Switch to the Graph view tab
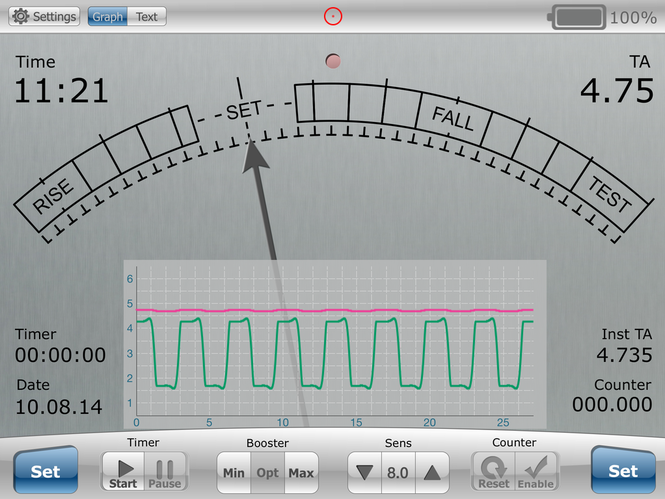The height and width of the screenshot is (499, 665). 108,17
